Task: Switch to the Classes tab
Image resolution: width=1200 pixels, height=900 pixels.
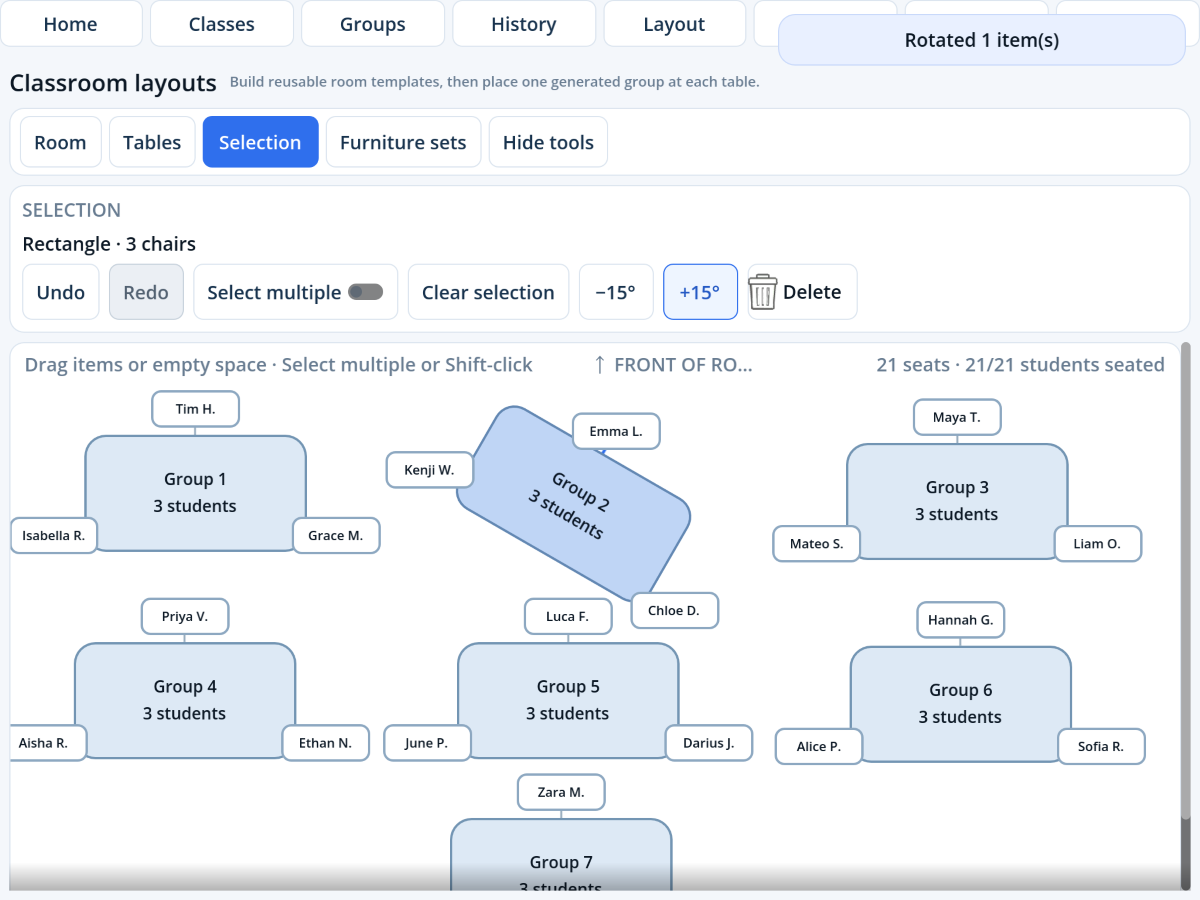Action: coord(222,24)
